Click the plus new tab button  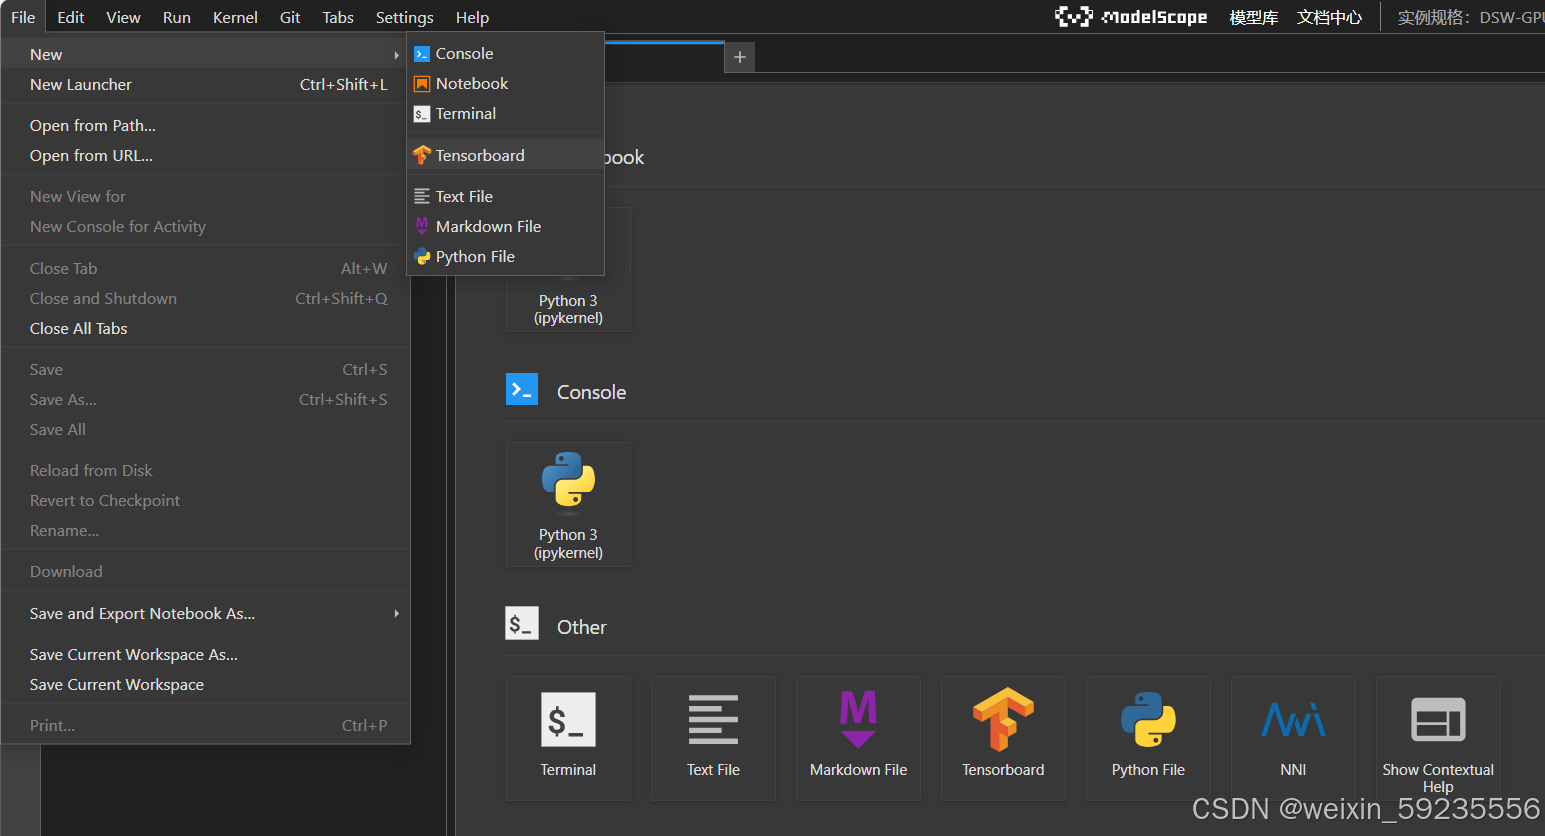click(740, 57)
